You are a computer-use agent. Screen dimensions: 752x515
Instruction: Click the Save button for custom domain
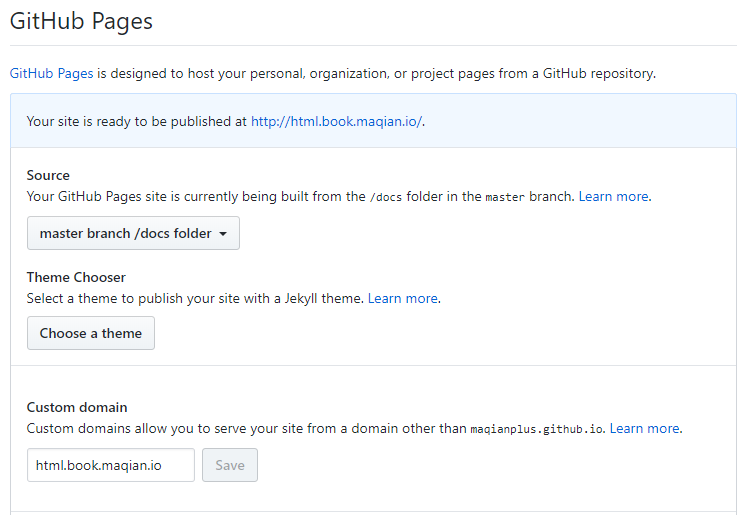pos(230,465)
